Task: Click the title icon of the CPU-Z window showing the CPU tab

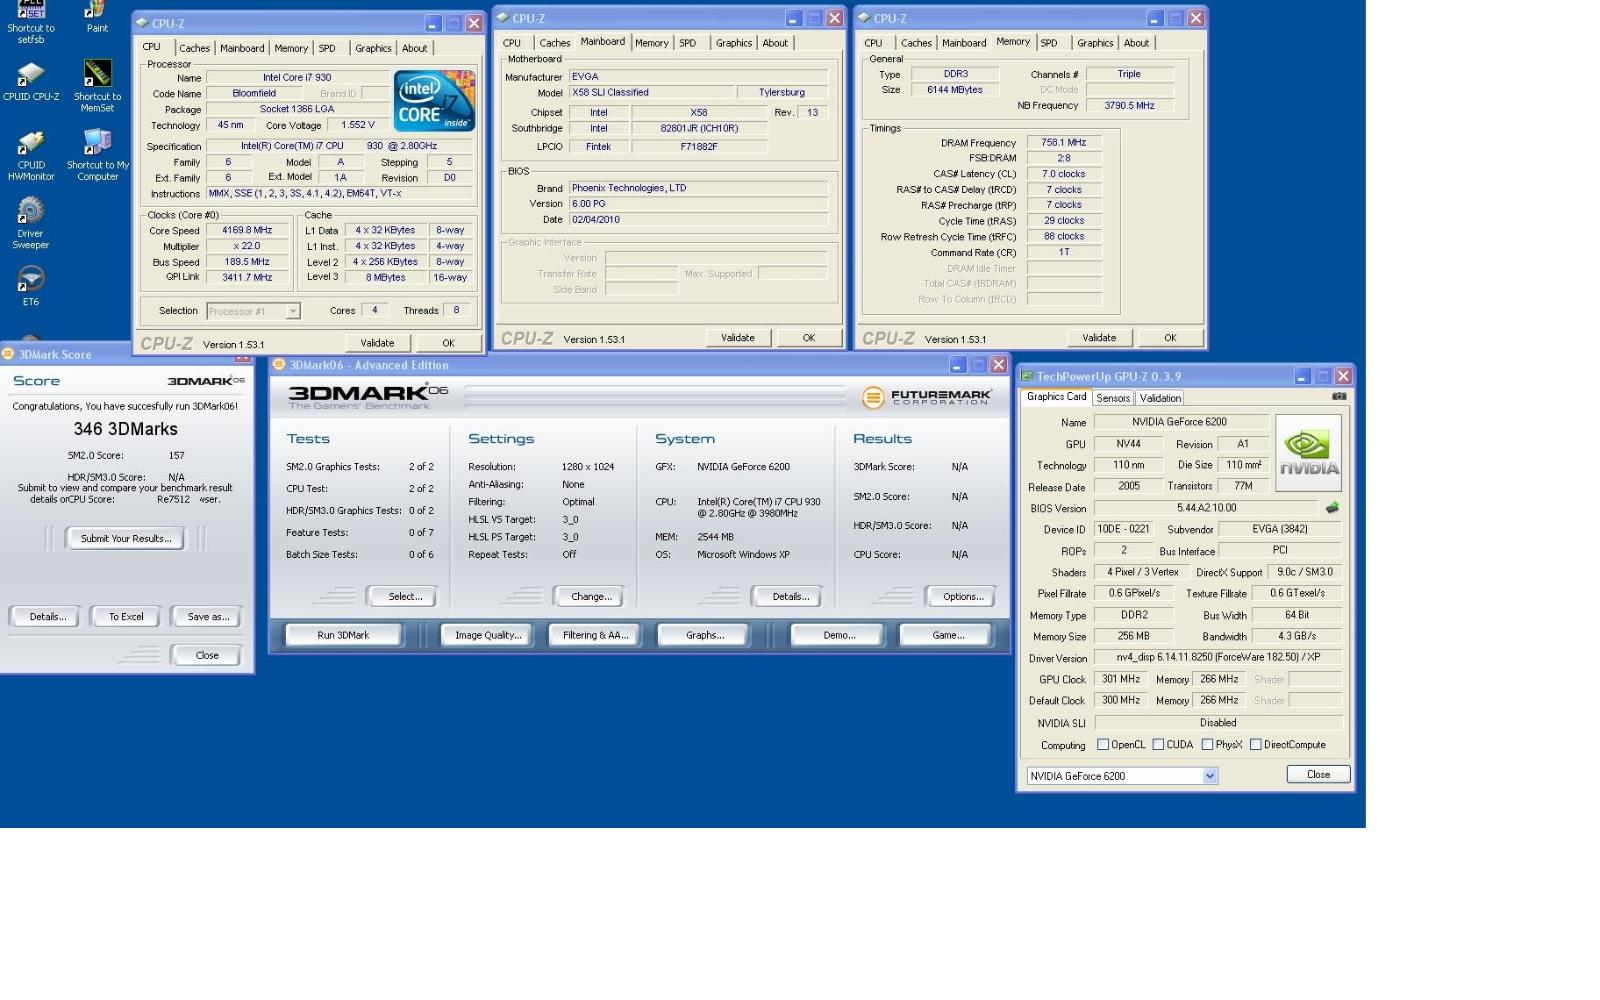Action: click(x=142, y=22)
